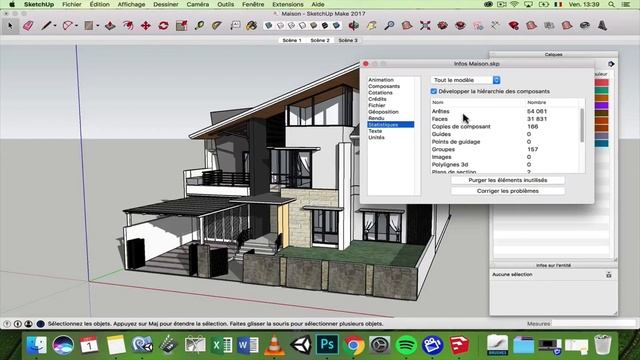The image size is (640, 360).
Task: Choose the Offset tool
Action: tap(128, 26)
